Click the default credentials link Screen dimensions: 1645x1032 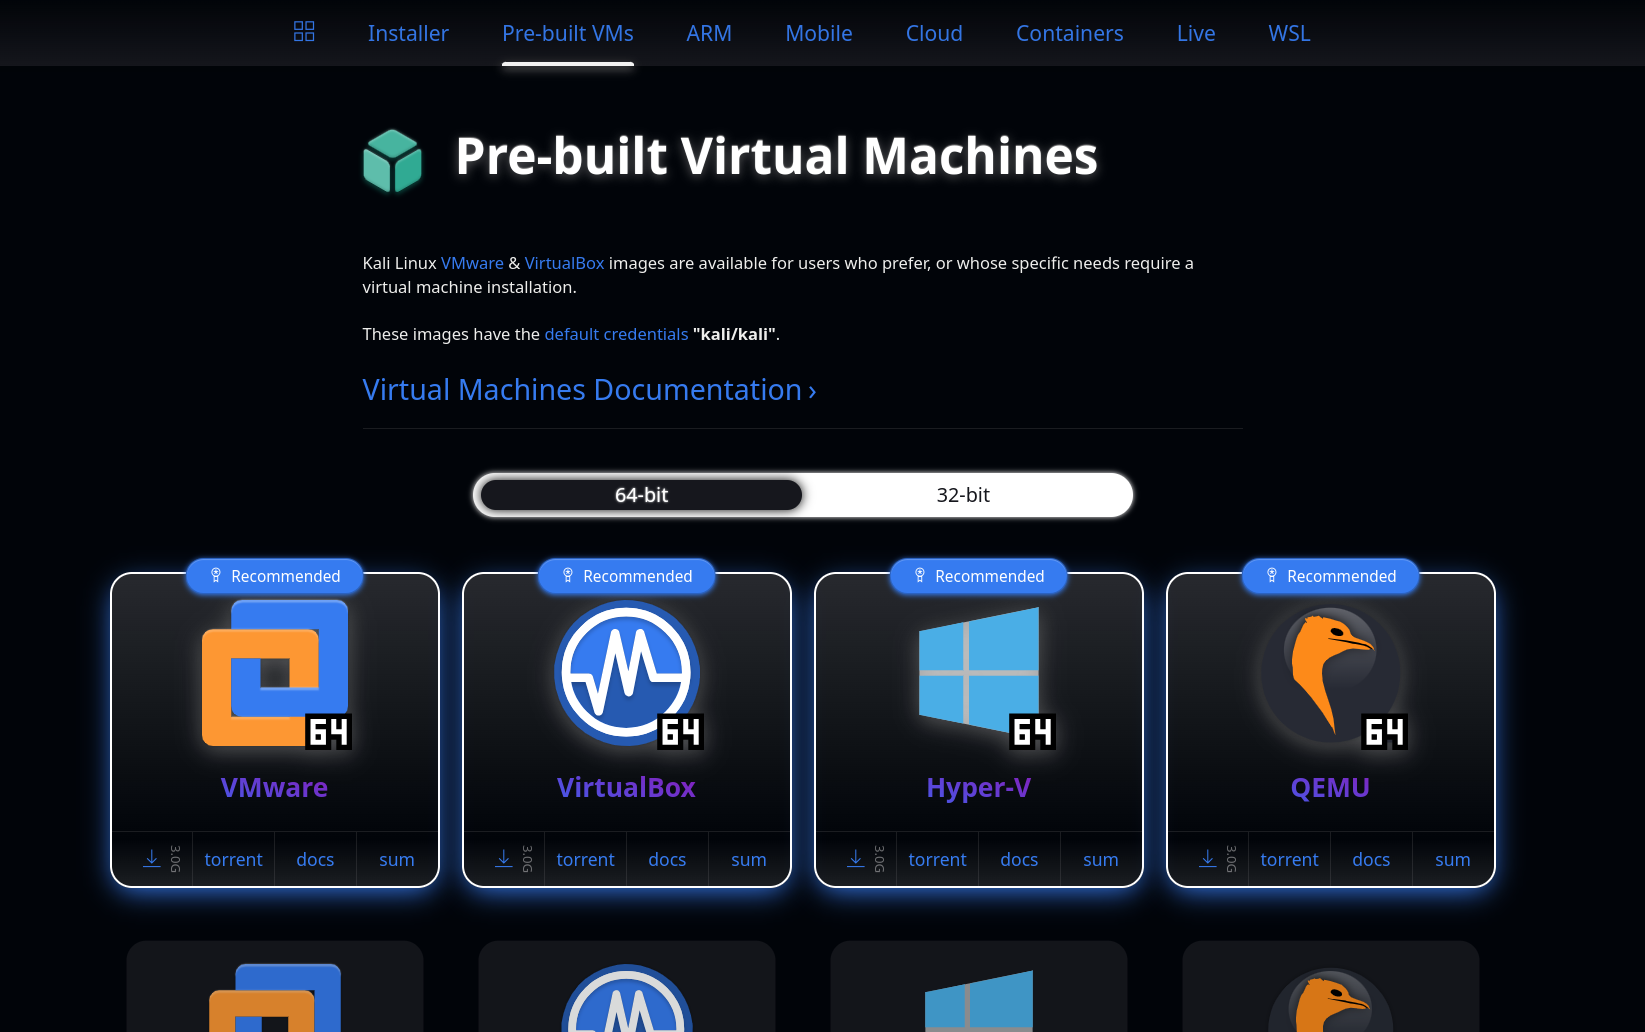[616, 334]
